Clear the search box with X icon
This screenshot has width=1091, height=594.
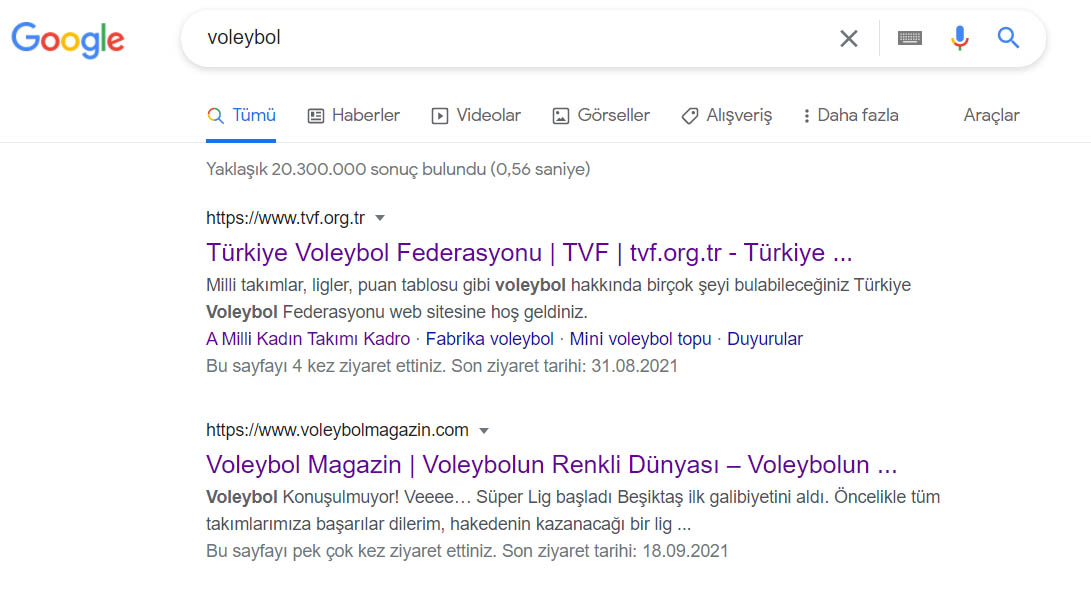pyautogui.click(x=848, y=39)
